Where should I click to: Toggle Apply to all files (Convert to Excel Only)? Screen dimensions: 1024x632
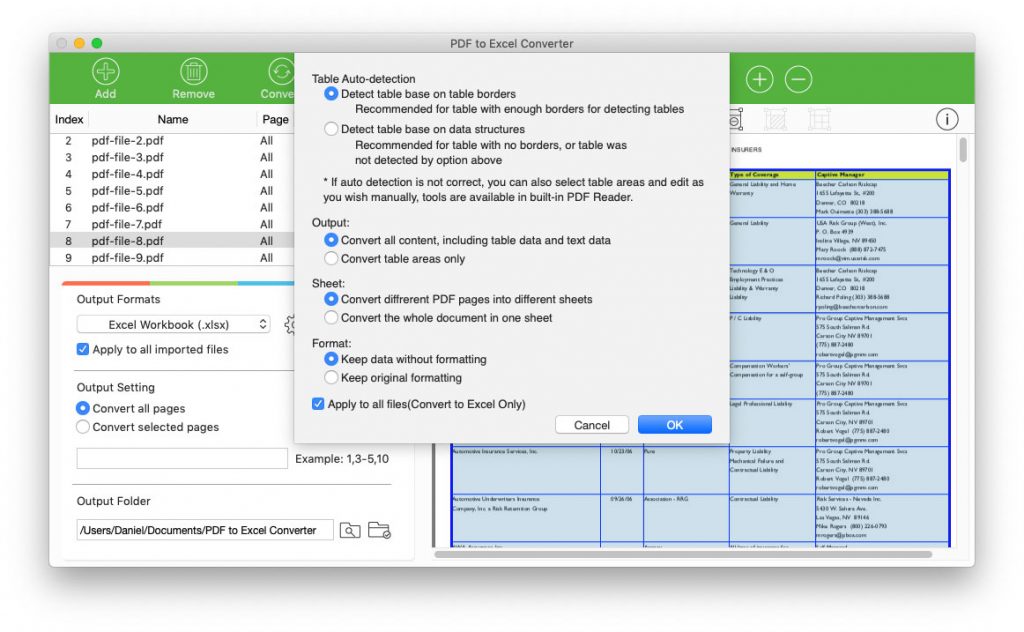(x=318, y=404)
